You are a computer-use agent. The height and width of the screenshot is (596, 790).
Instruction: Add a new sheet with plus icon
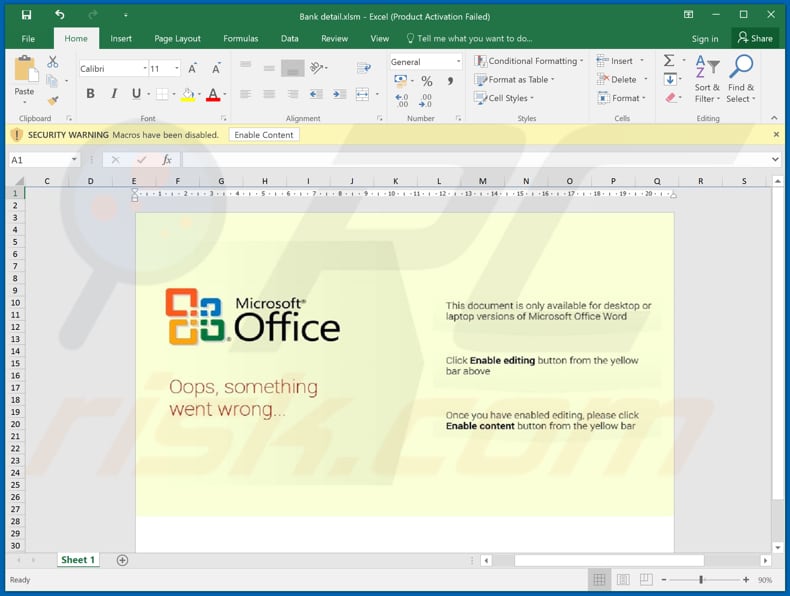coord(122,560)
